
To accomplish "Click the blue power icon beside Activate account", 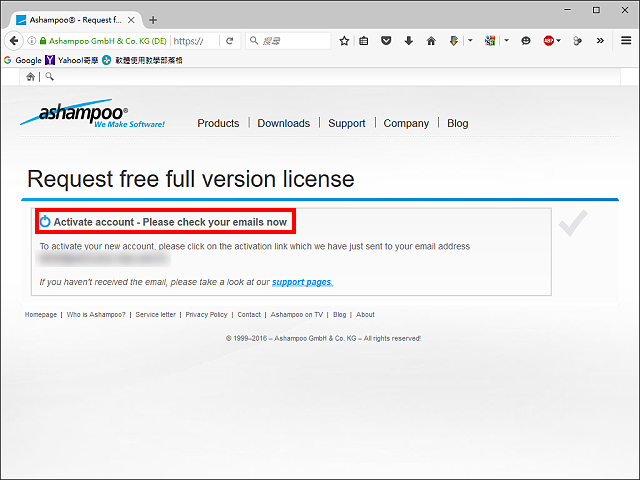I will (45, 222).
